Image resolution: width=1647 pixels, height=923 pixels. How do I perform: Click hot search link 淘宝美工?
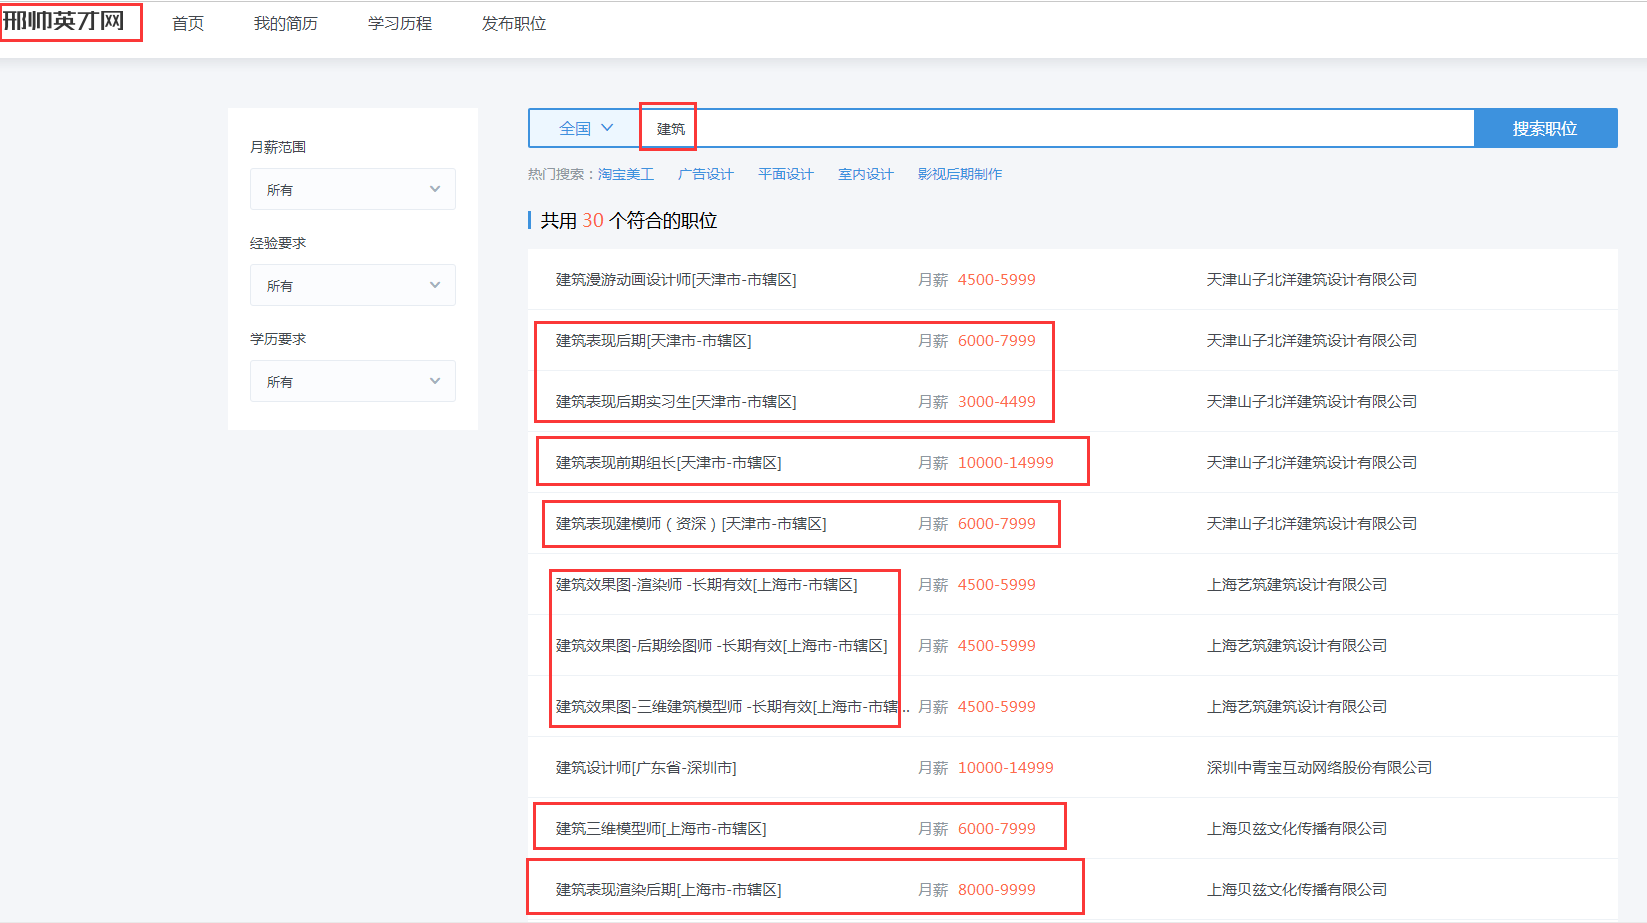(625, 174)
